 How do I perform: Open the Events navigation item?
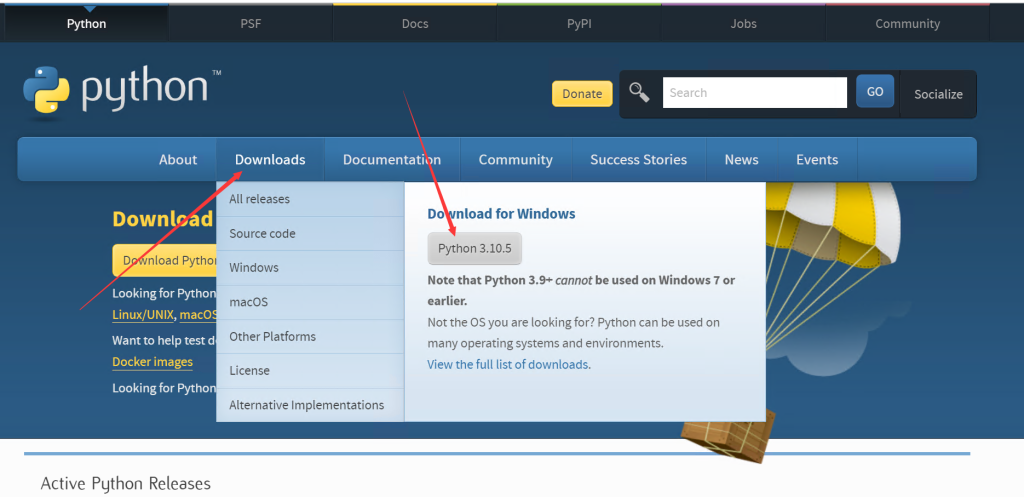coord(817,159)
